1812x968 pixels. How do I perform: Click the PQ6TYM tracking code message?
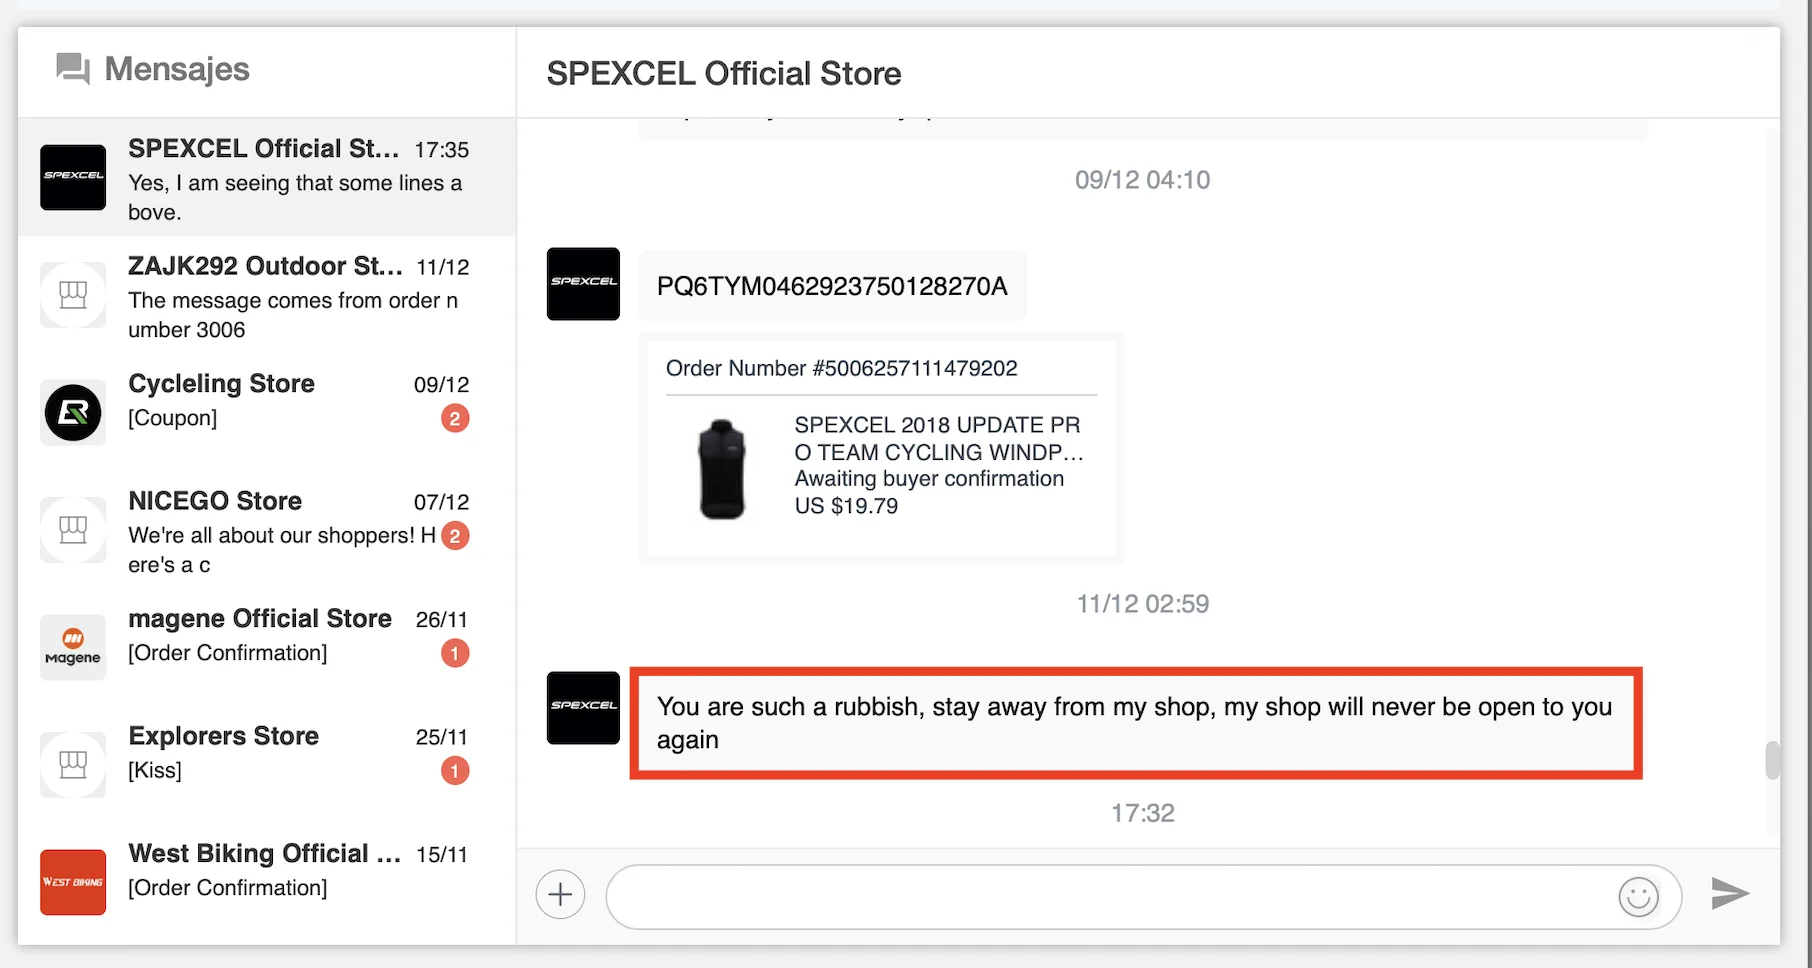coord(832,287)
